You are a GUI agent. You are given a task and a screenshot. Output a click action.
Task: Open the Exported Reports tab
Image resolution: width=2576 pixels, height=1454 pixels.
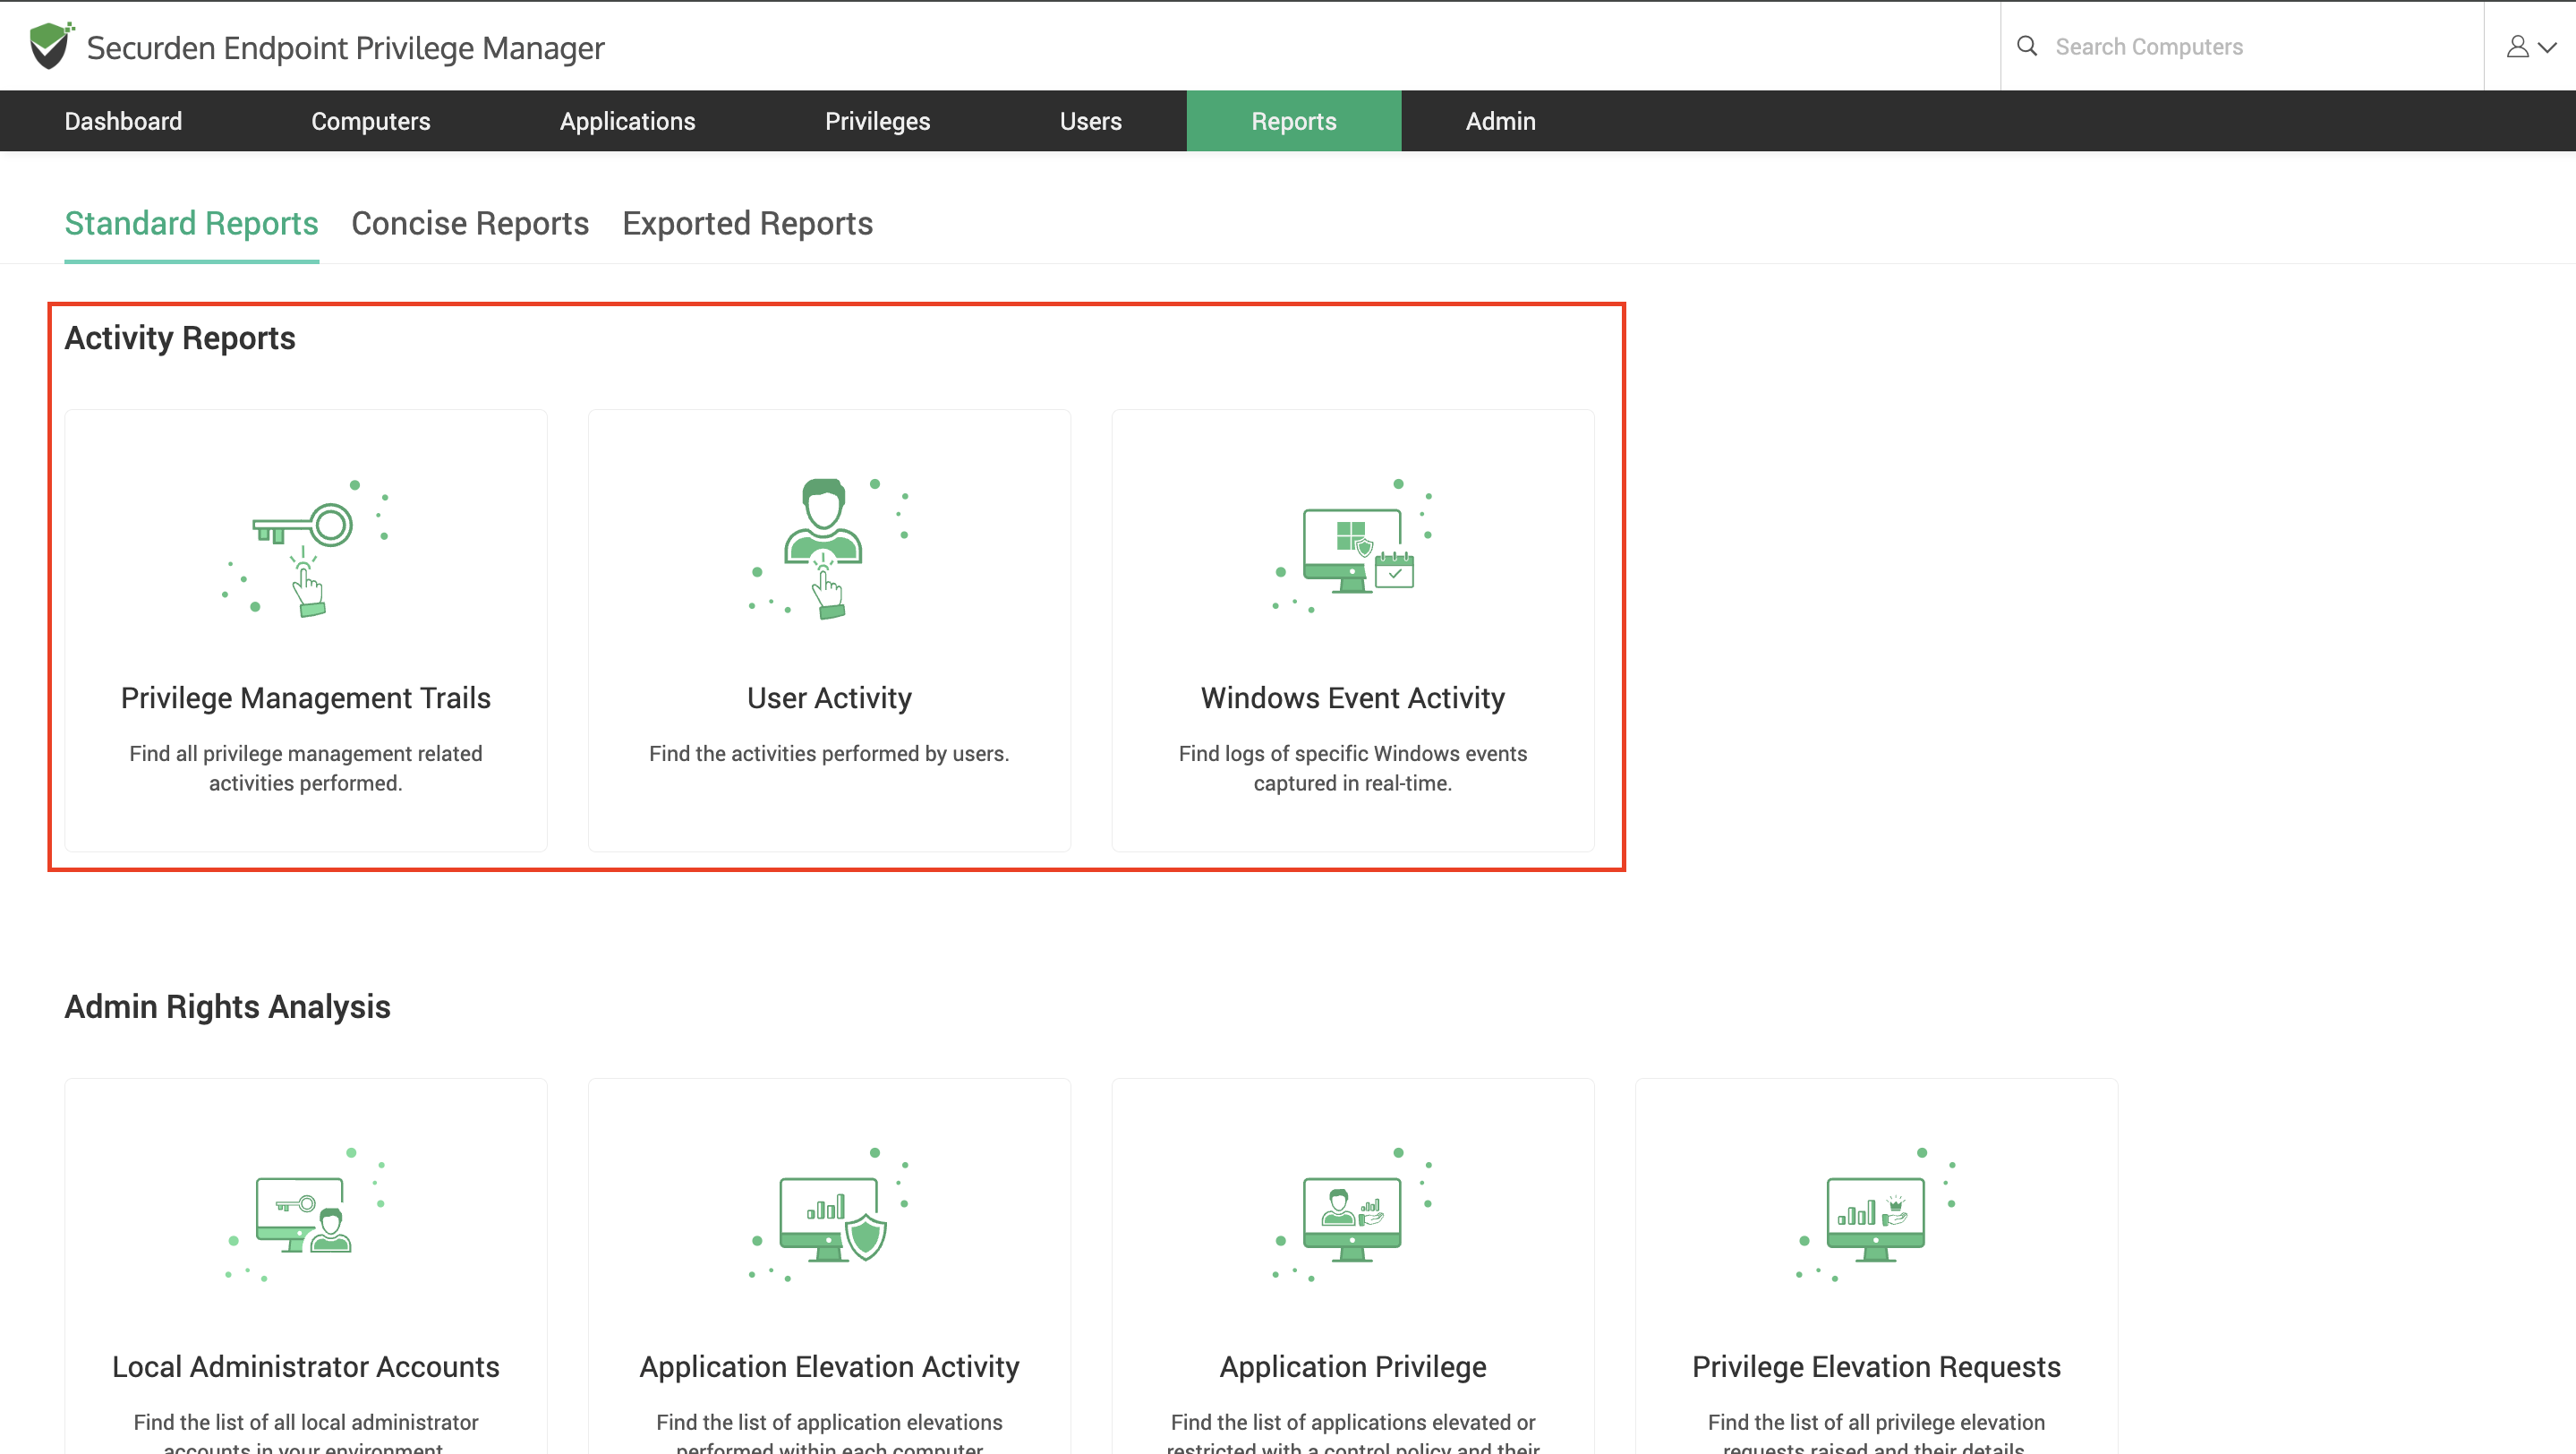(748, 223)
